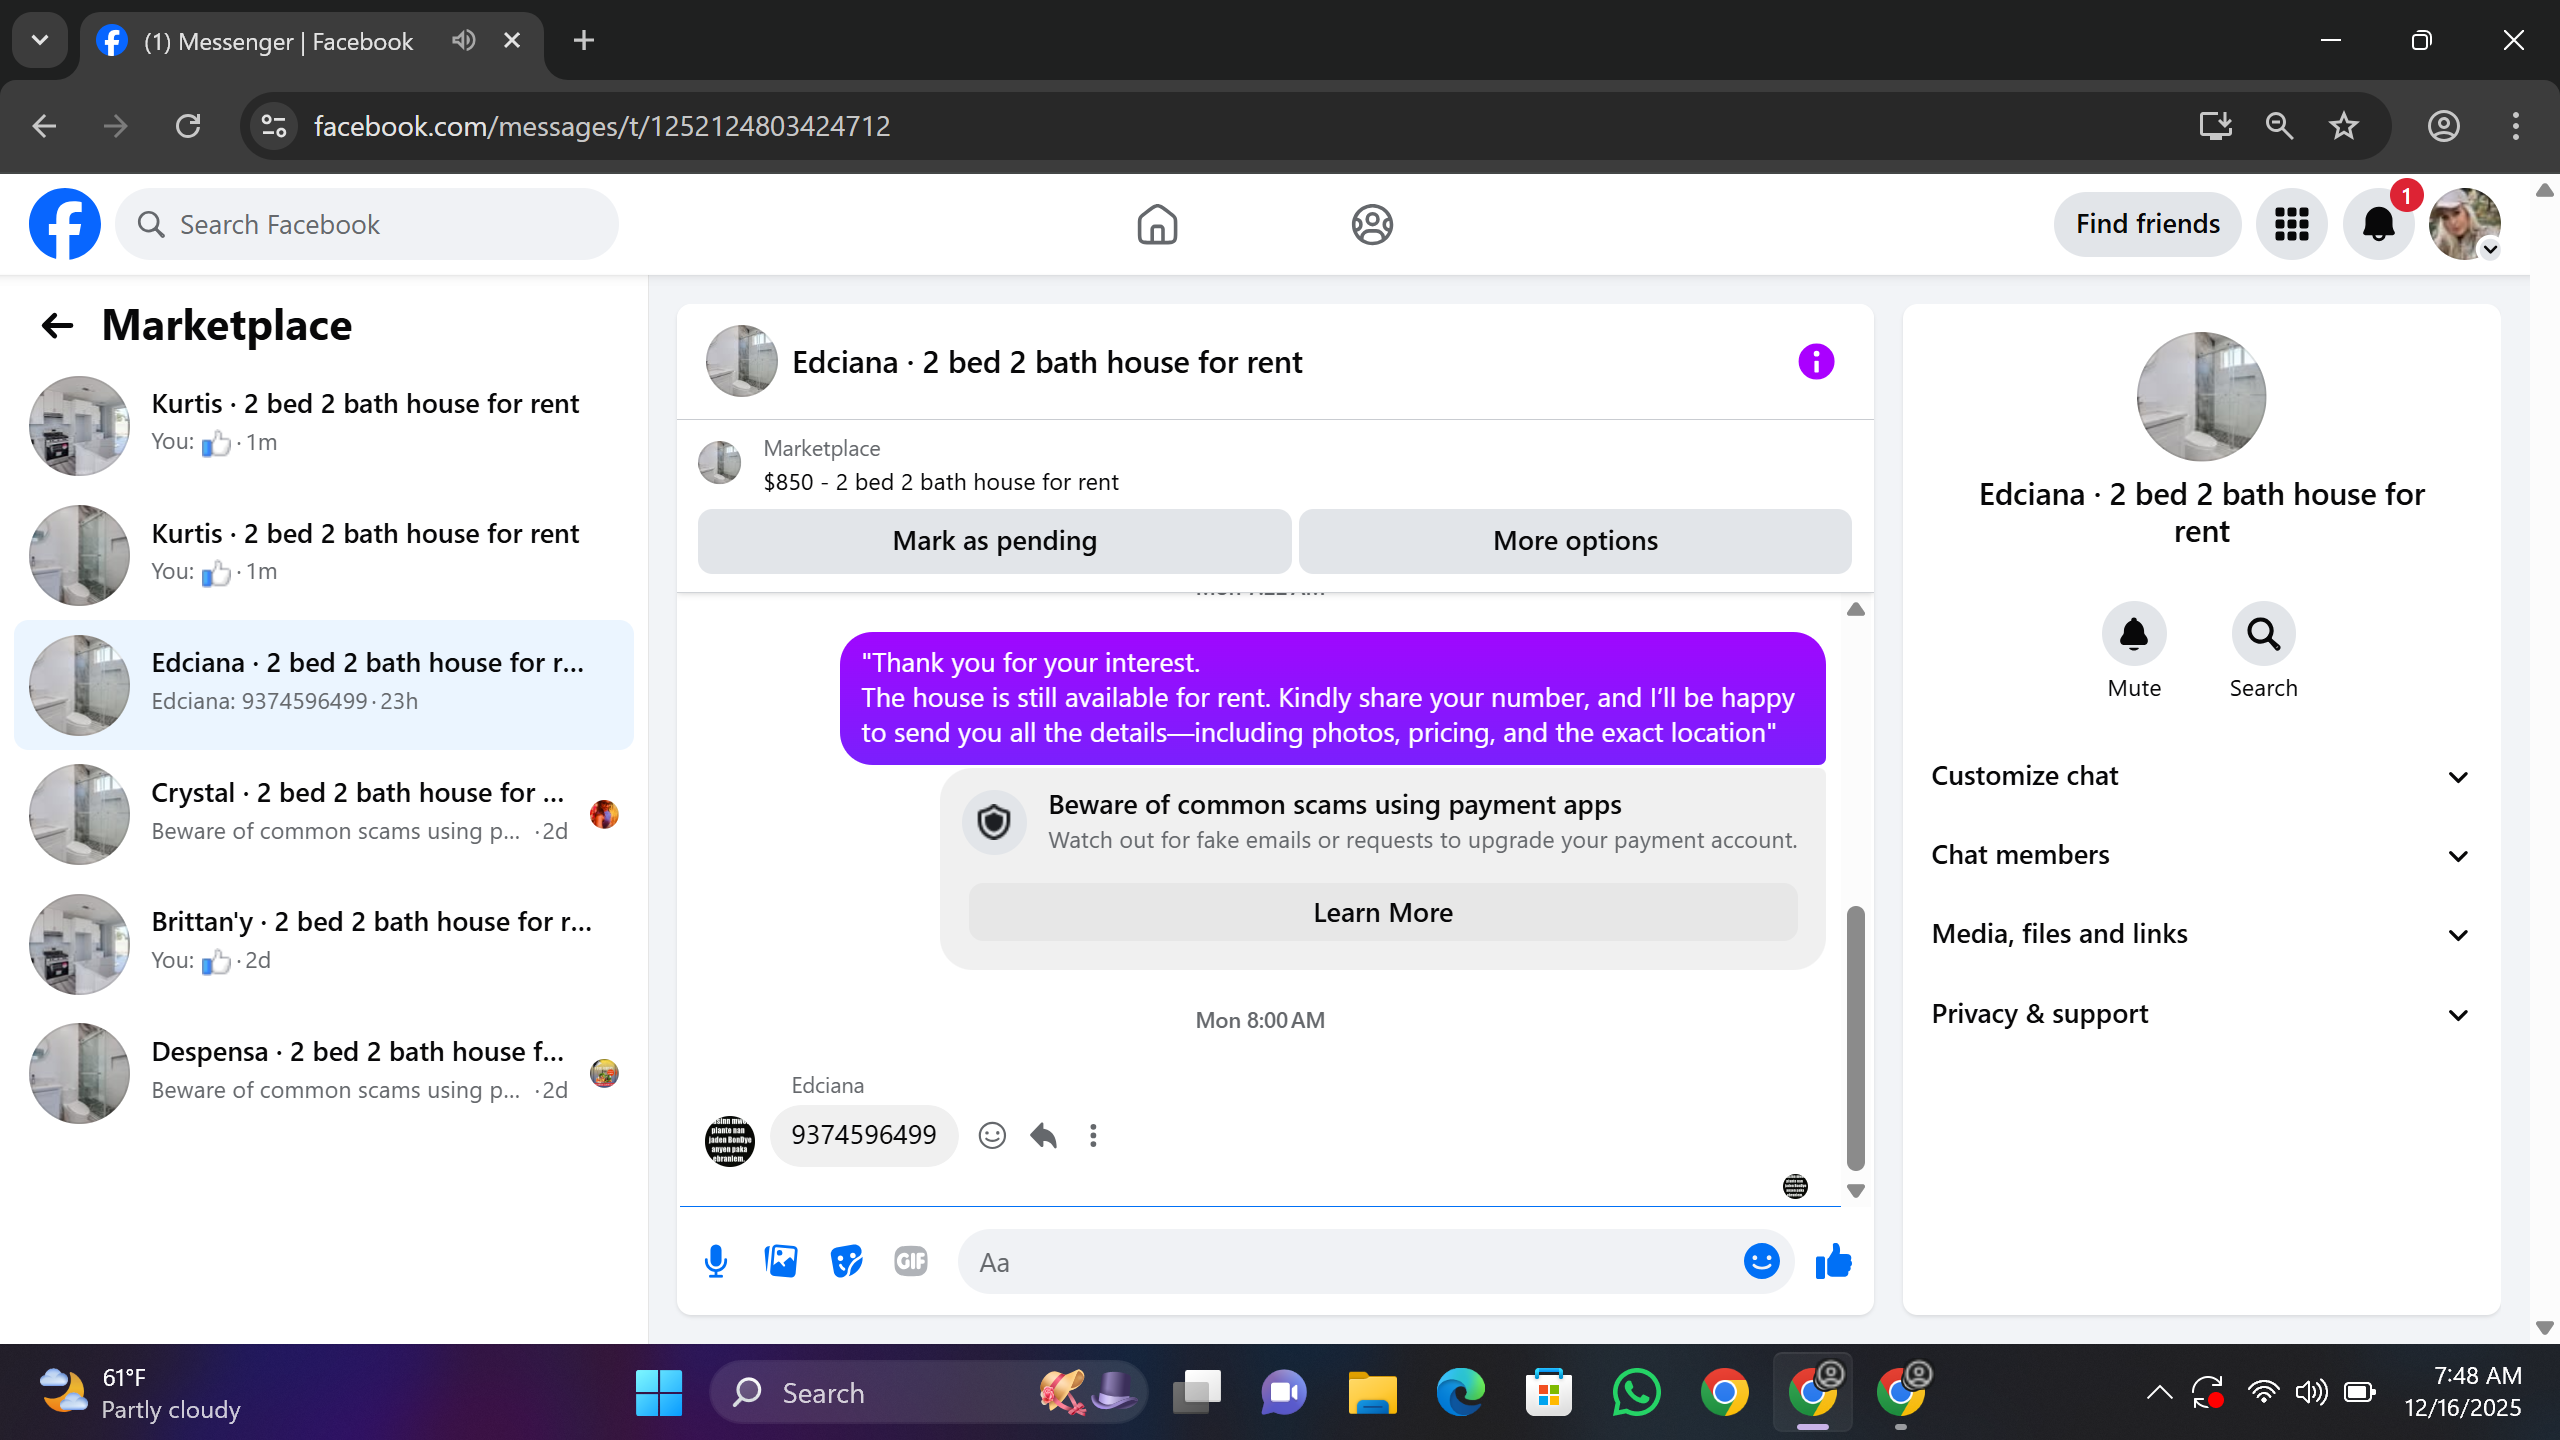The image size is (2560, 1440).
Task: Expand Media, files and links section
Action: [2201, 934]
